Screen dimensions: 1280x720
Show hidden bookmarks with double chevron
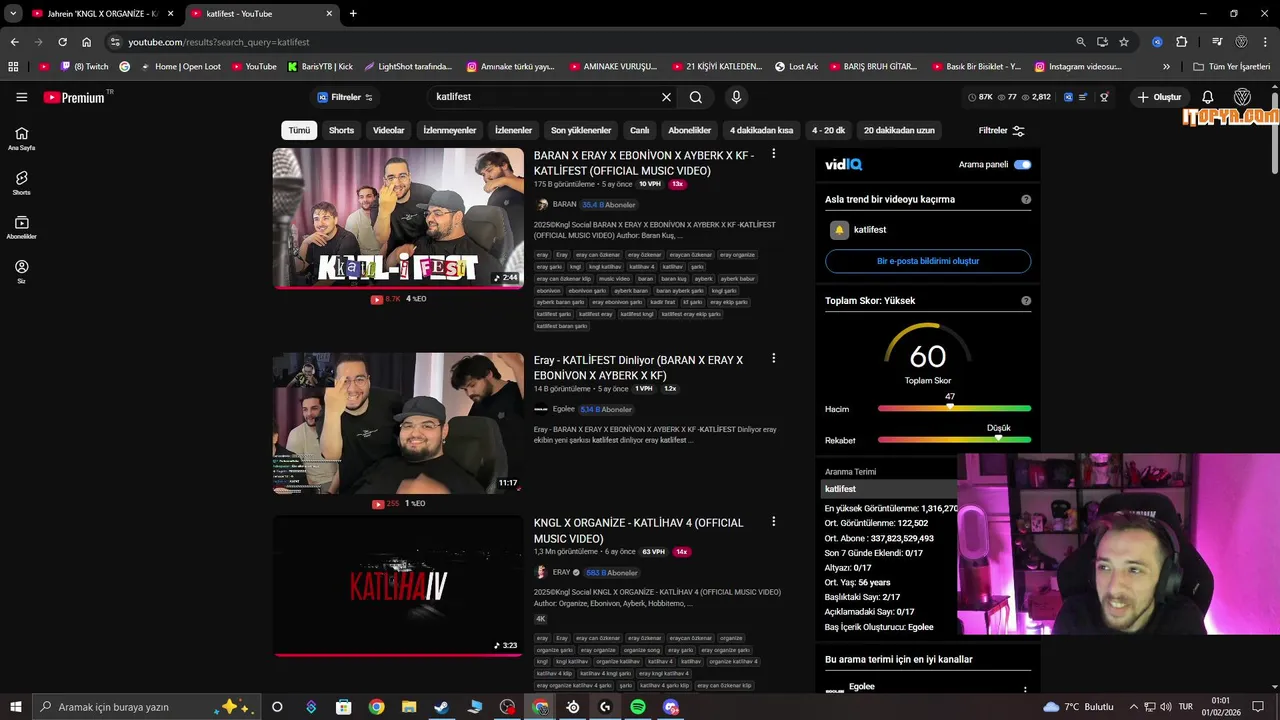pyautogui.click(x=1166, y=67)
